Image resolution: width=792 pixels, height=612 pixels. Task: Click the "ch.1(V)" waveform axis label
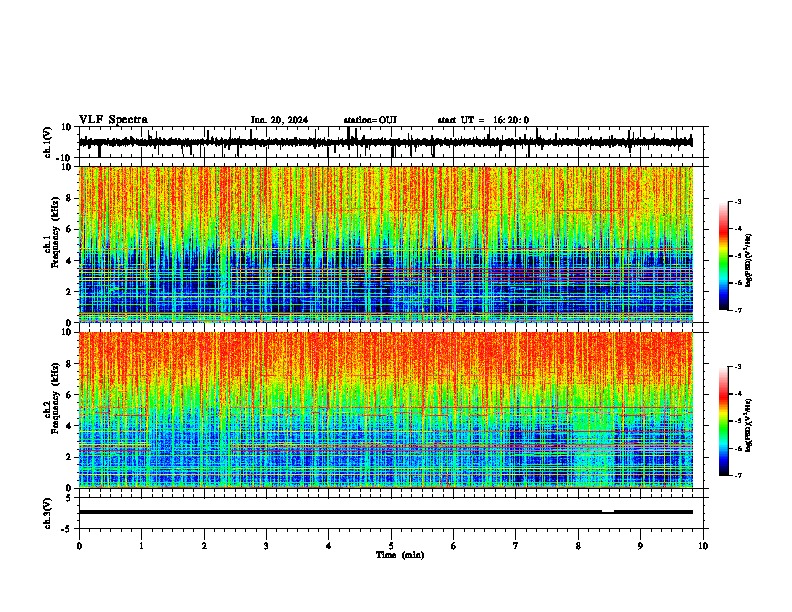click(x=48, y=142)
